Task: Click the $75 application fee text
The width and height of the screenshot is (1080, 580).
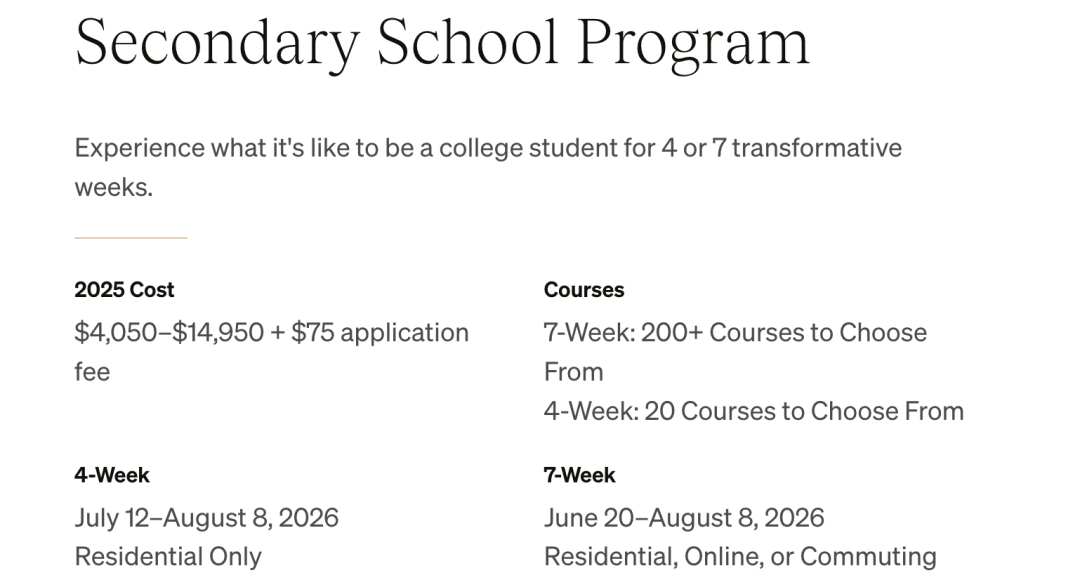Action: pos(380,333)
